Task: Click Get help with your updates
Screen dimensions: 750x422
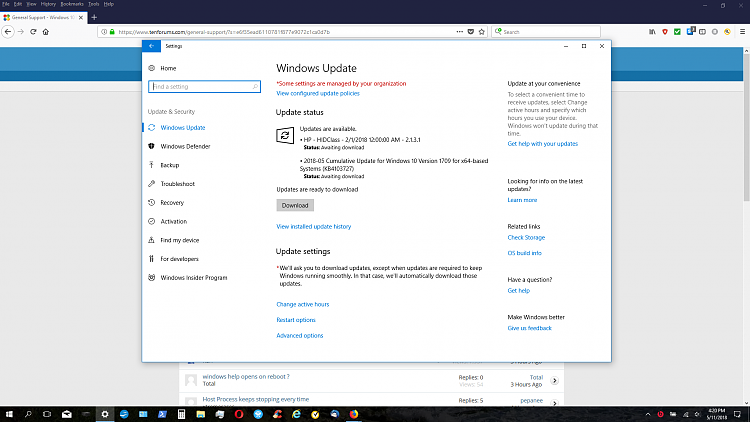Action: pos(542,144)
